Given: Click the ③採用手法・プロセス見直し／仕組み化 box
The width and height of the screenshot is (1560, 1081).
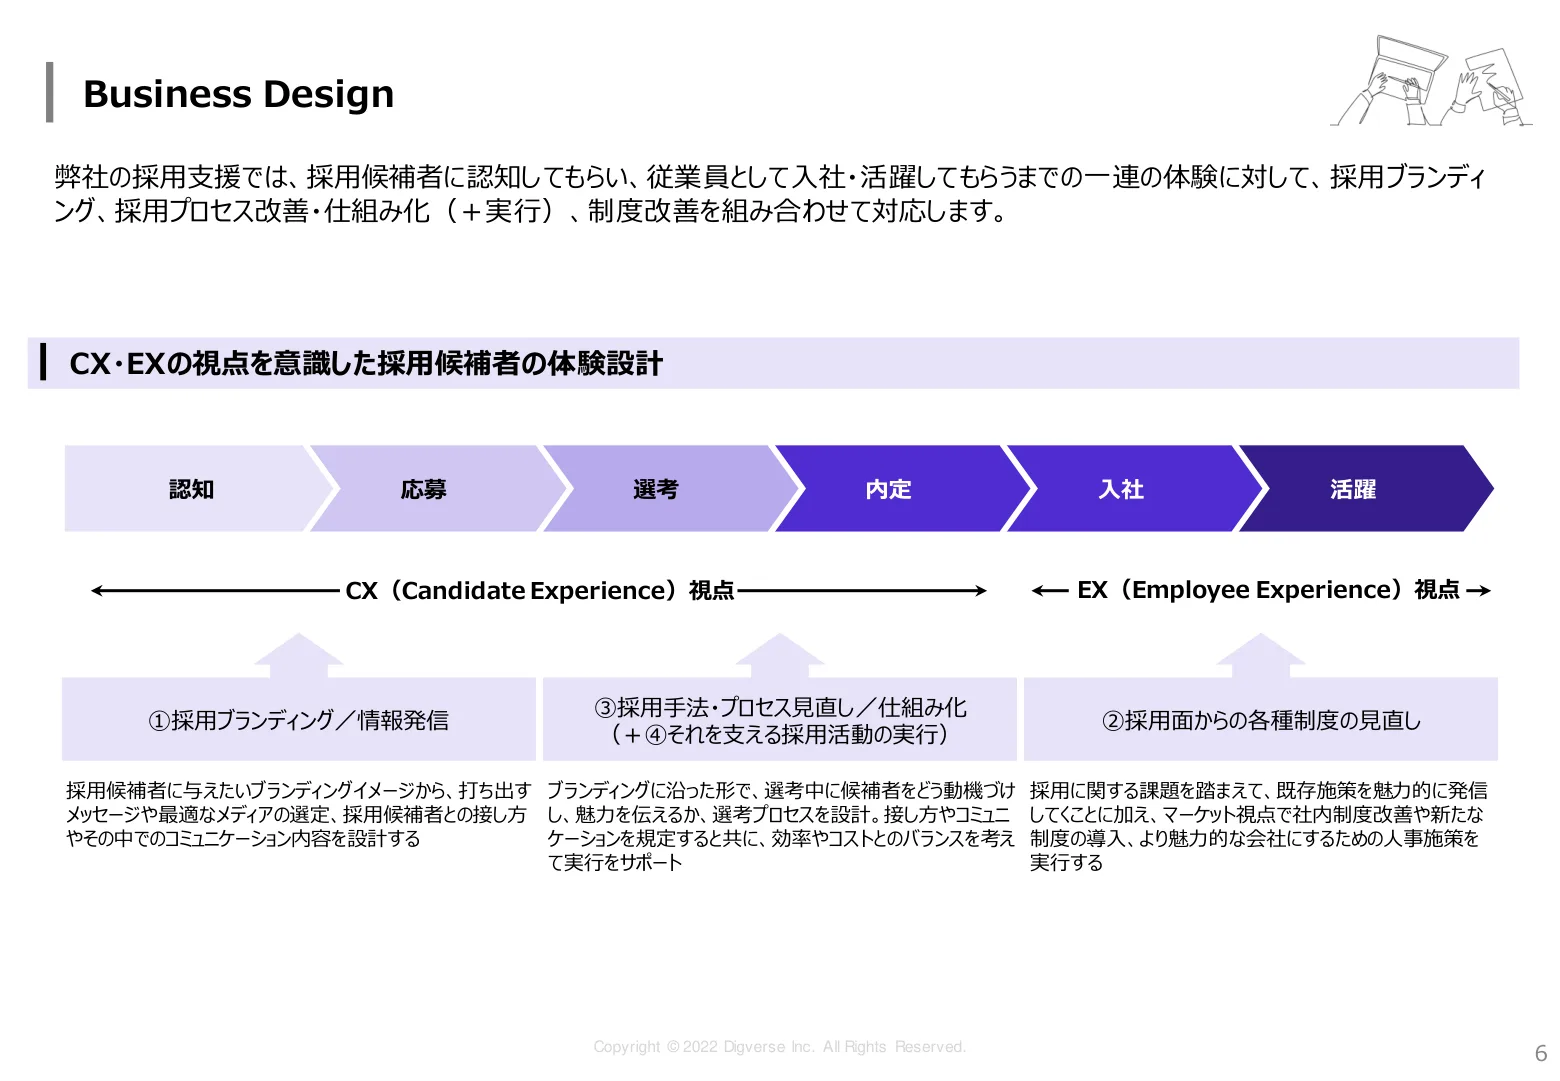Looking at the screenshot, I should (780, 720).
